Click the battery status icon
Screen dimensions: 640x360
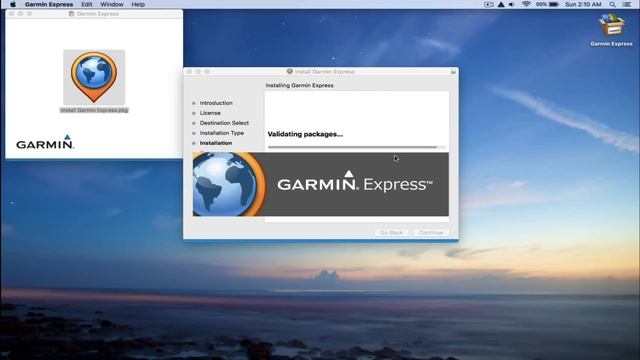point(554,4)
